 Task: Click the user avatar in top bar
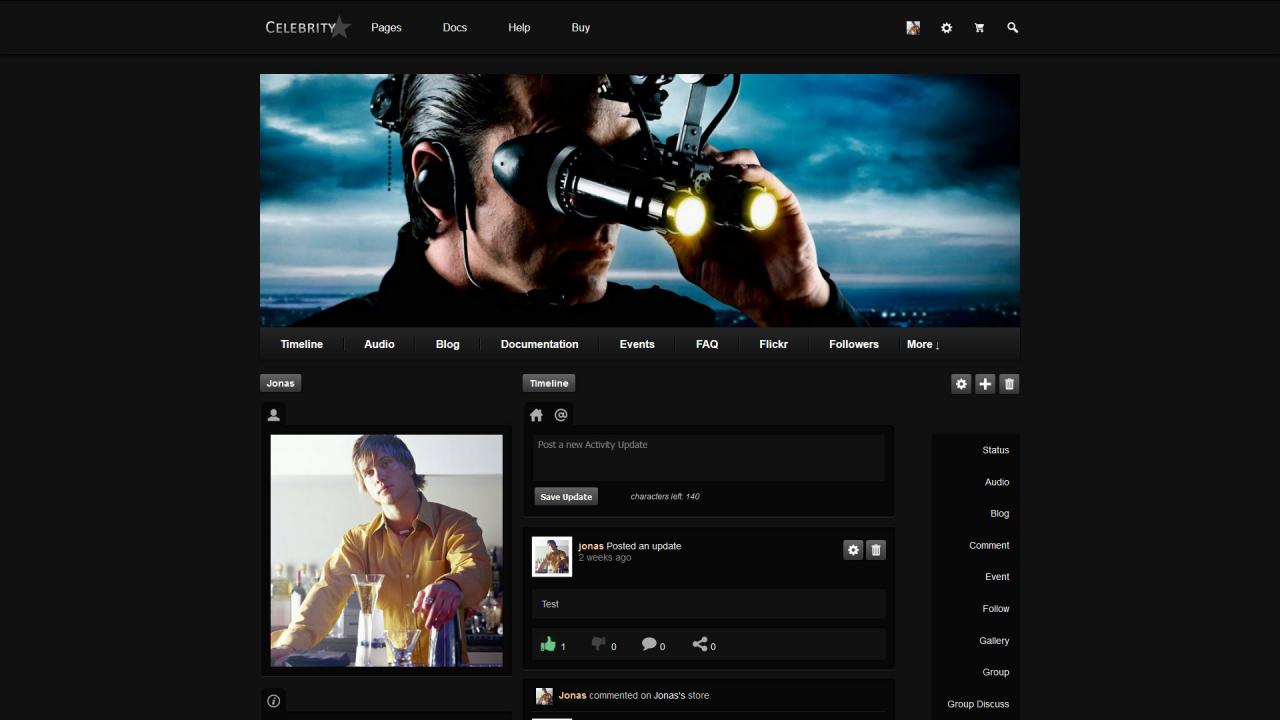click(x=913, y=28)
